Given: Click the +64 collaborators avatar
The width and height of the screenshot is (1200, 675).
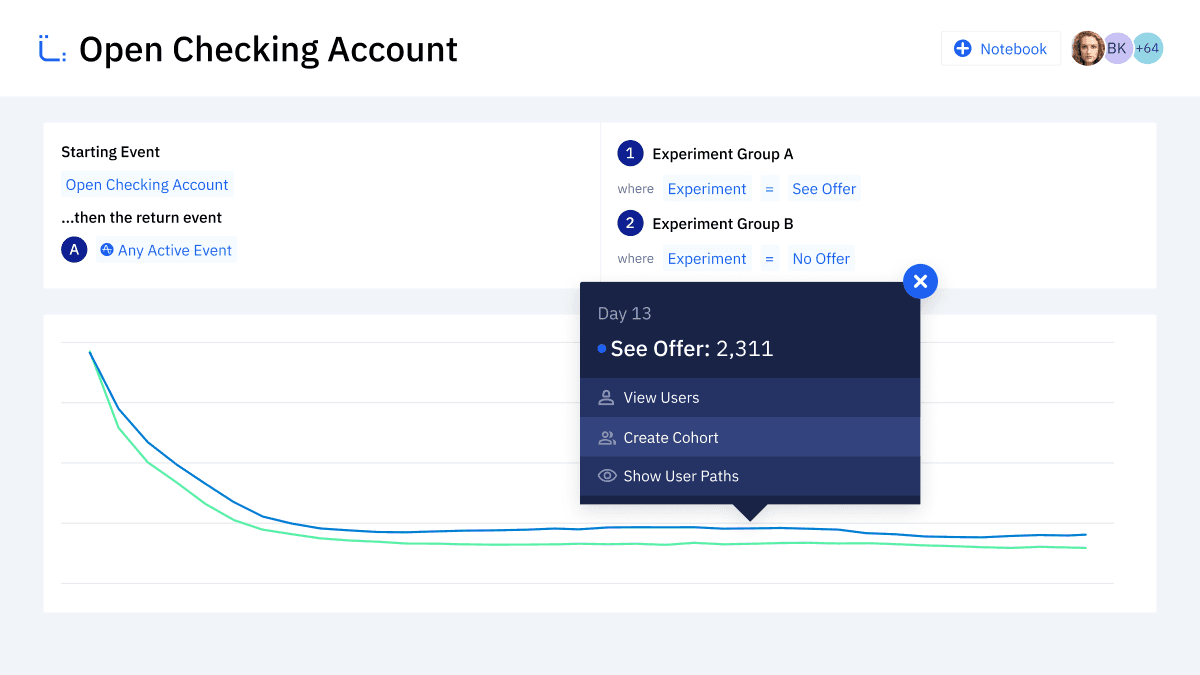Looking at the screenshot, I should pos(1147,48).
